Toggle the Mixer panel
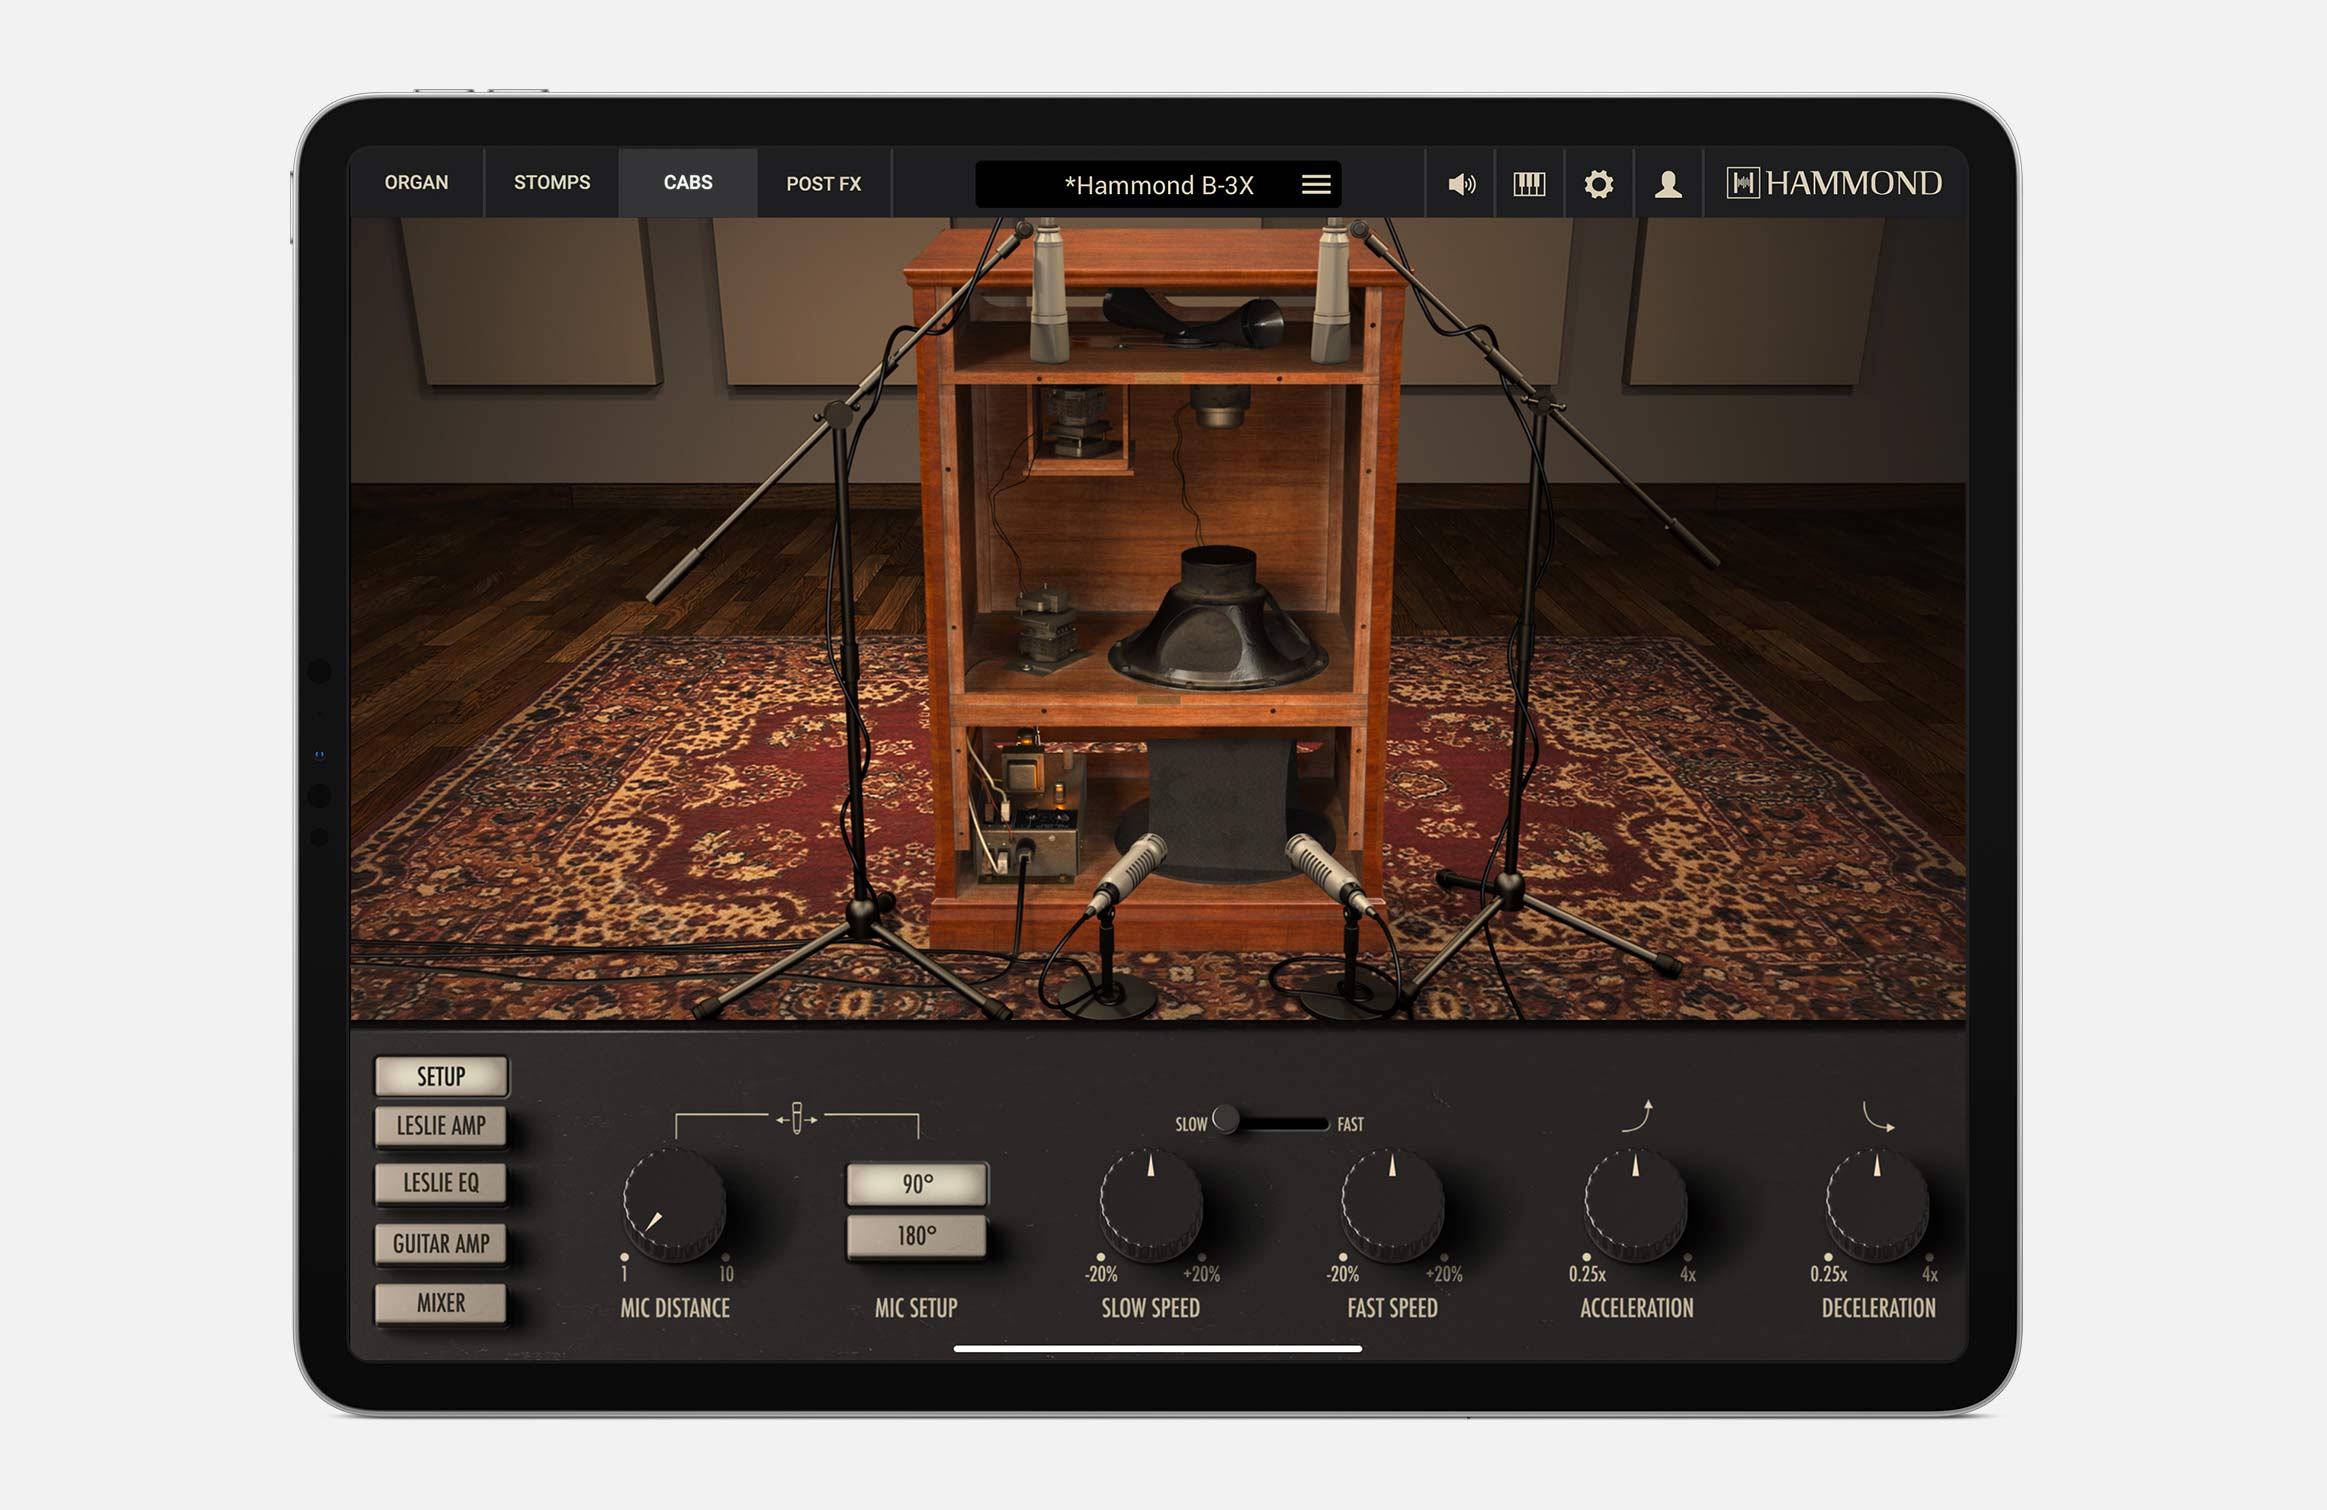2327x1510 pixels. 441,1302
